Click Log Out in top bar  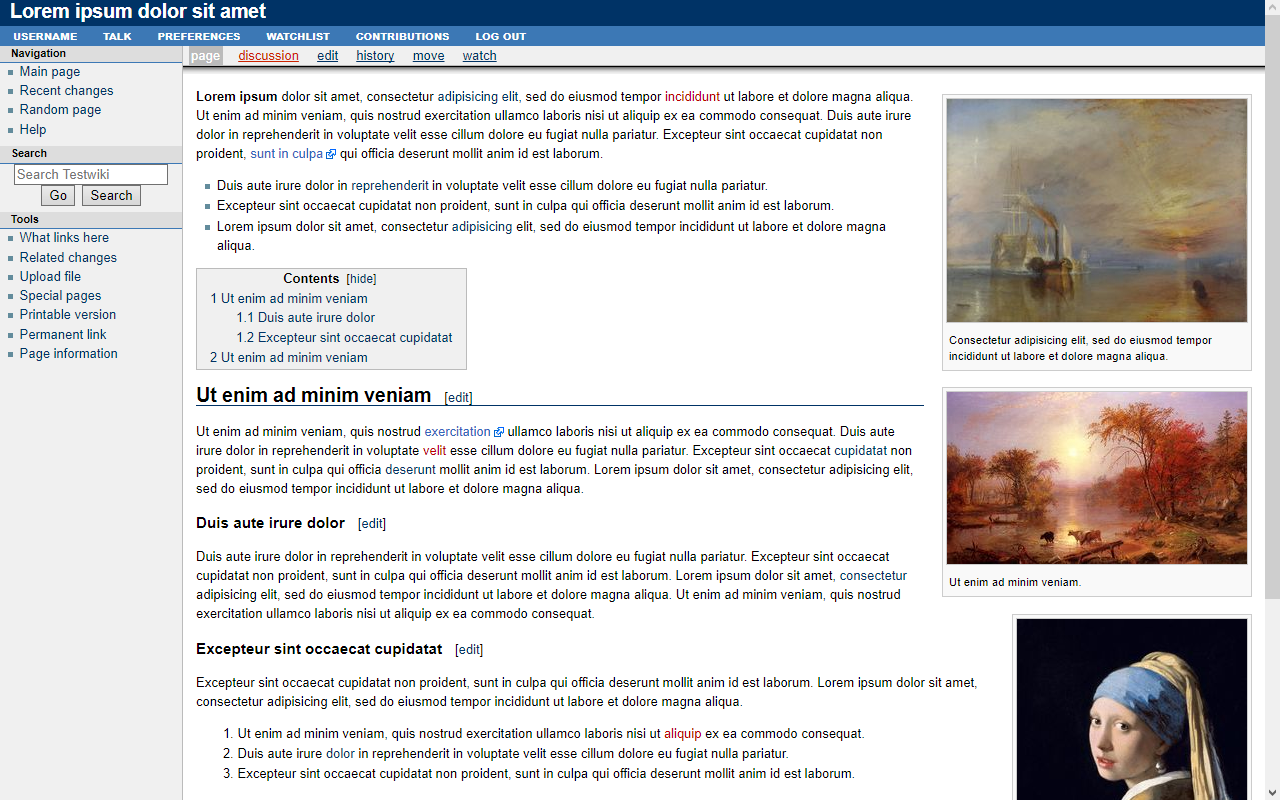[500, 36]
